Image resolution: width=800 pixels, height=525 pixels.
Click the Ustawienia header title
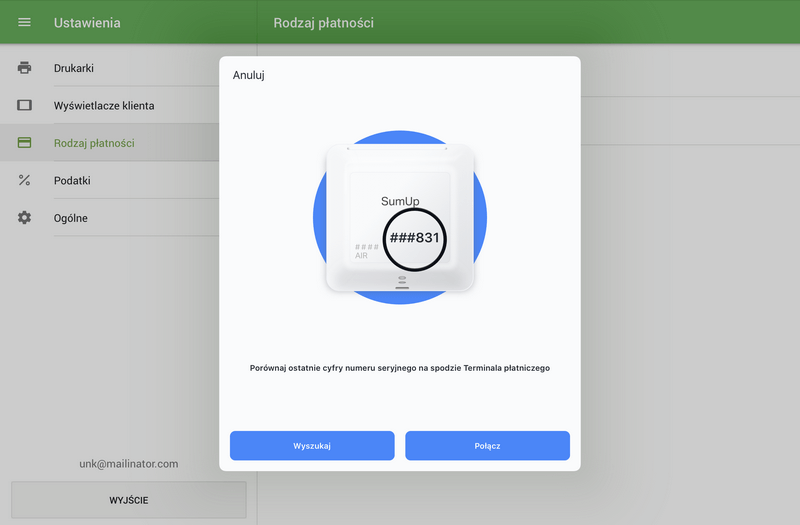click(x=87, y=22)
